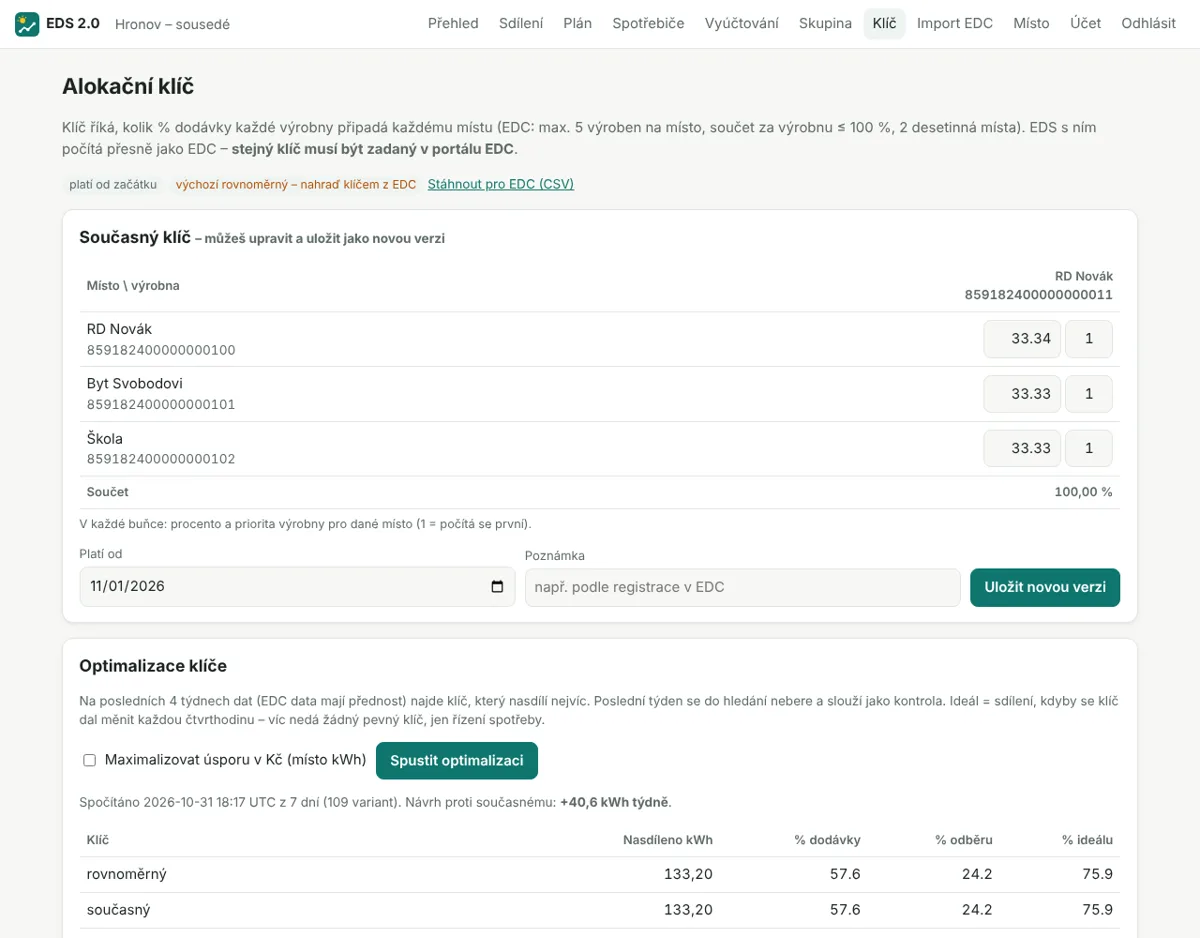Click the '% odběru' column header

click(x=964, y=840)
